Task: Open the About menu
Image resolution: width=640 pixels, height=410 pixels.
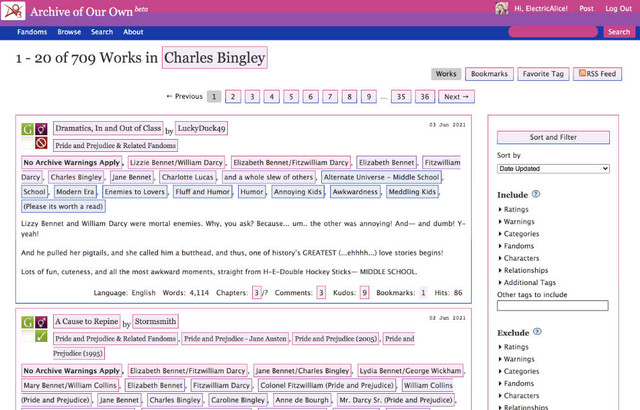Action: tap(133, 32)
